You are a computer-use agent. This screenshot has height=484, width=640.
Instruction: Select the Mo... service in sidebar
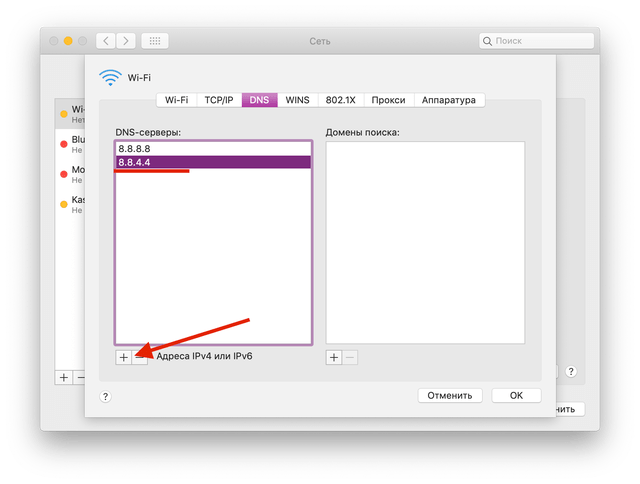click(70, 174)
